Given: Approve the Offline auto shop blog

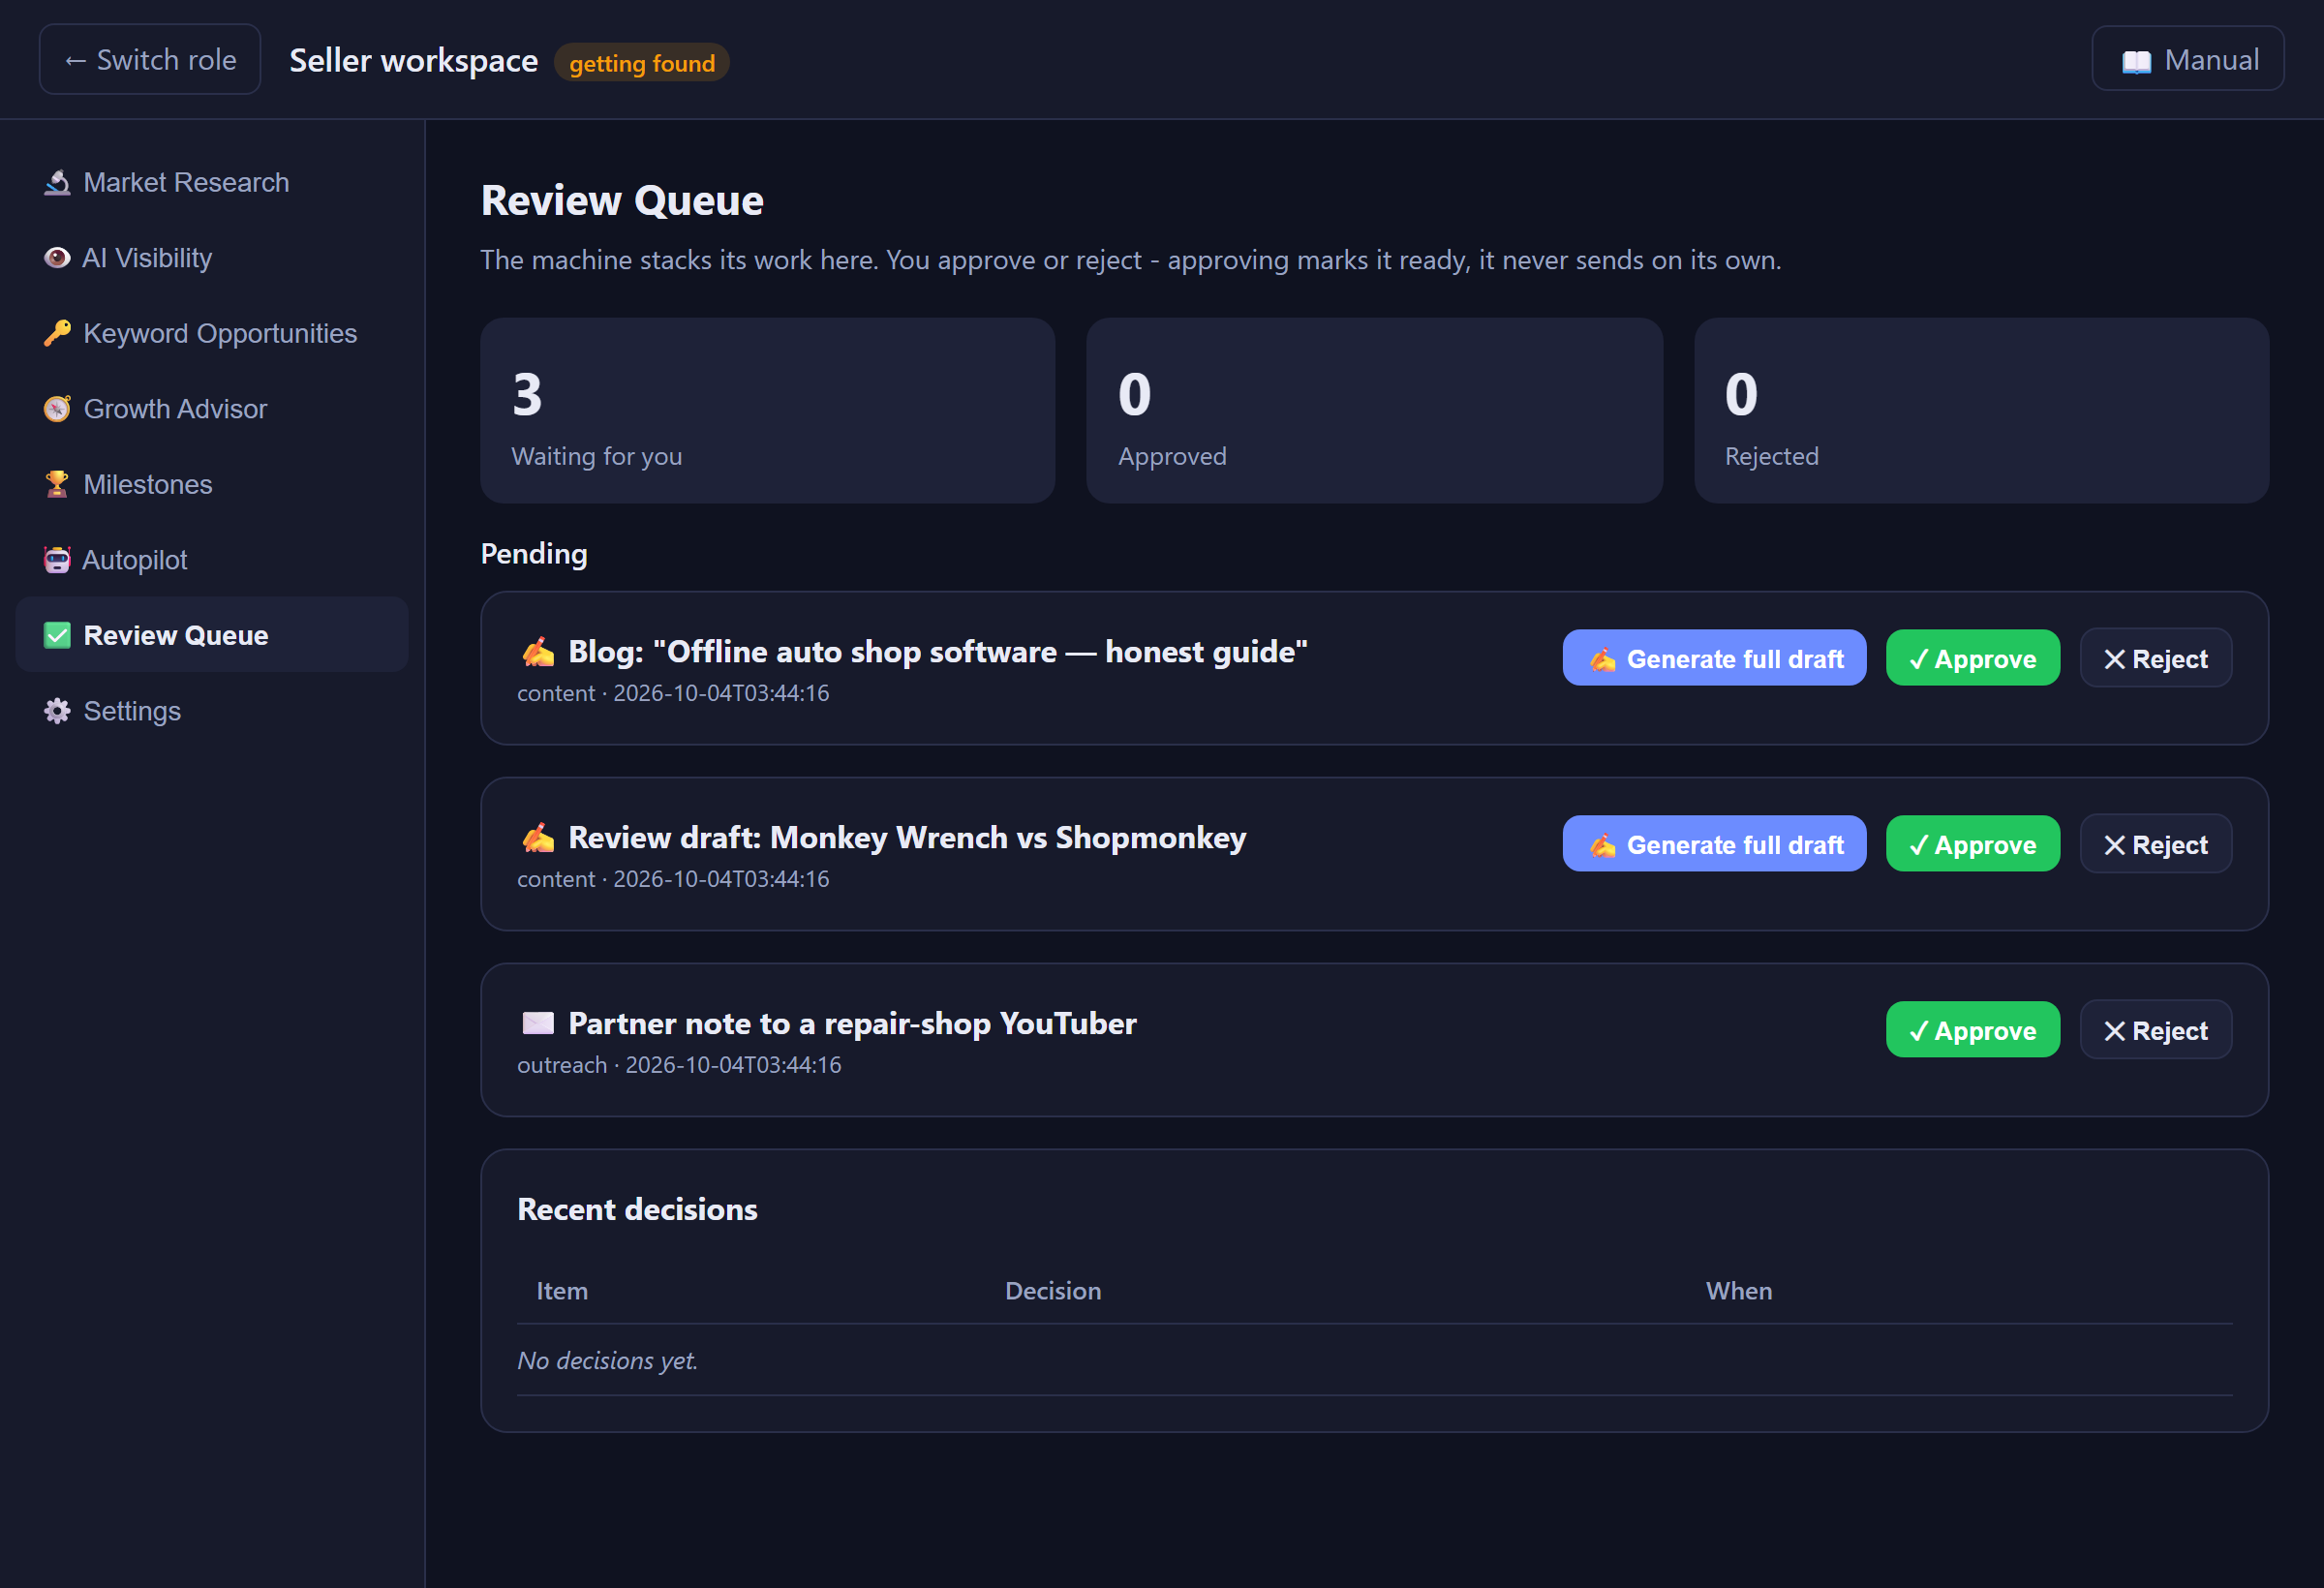Looking at the screenshot, I should (x=1972, y=658).
